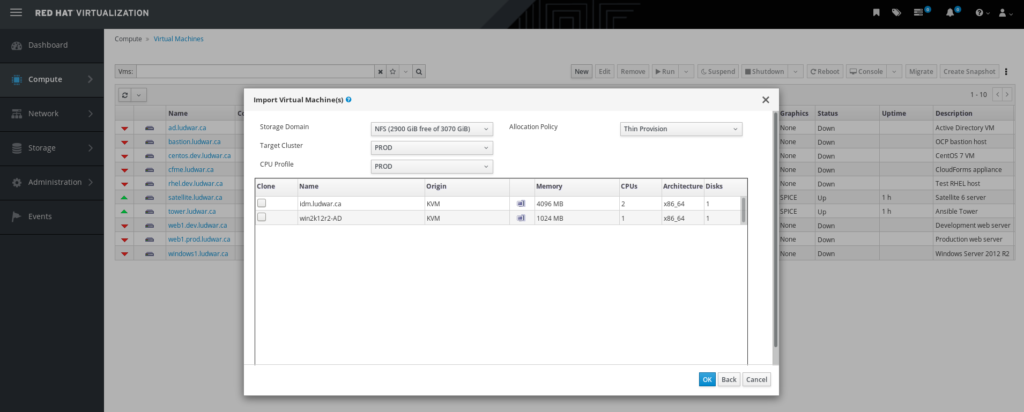Open the Network sidebar menu
Image resolution: width=1024 pixels, height=412 pixels.
click(x=52, y=114)
